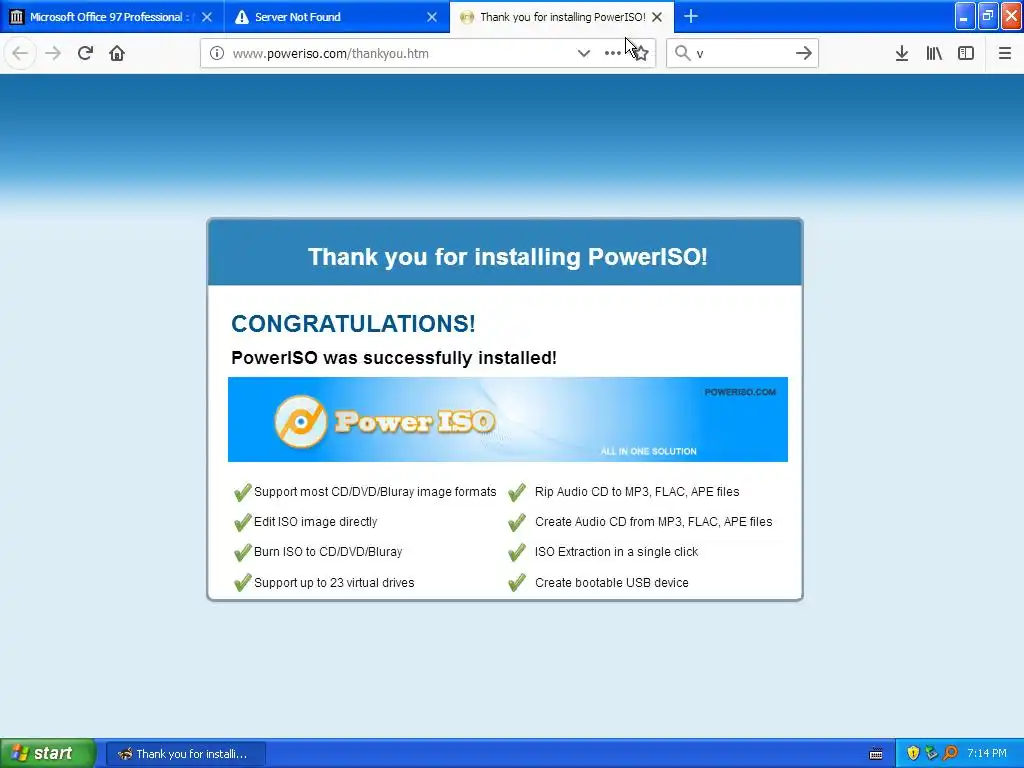Open the safely-remove-hardware tray icon

tap(931, 753)
